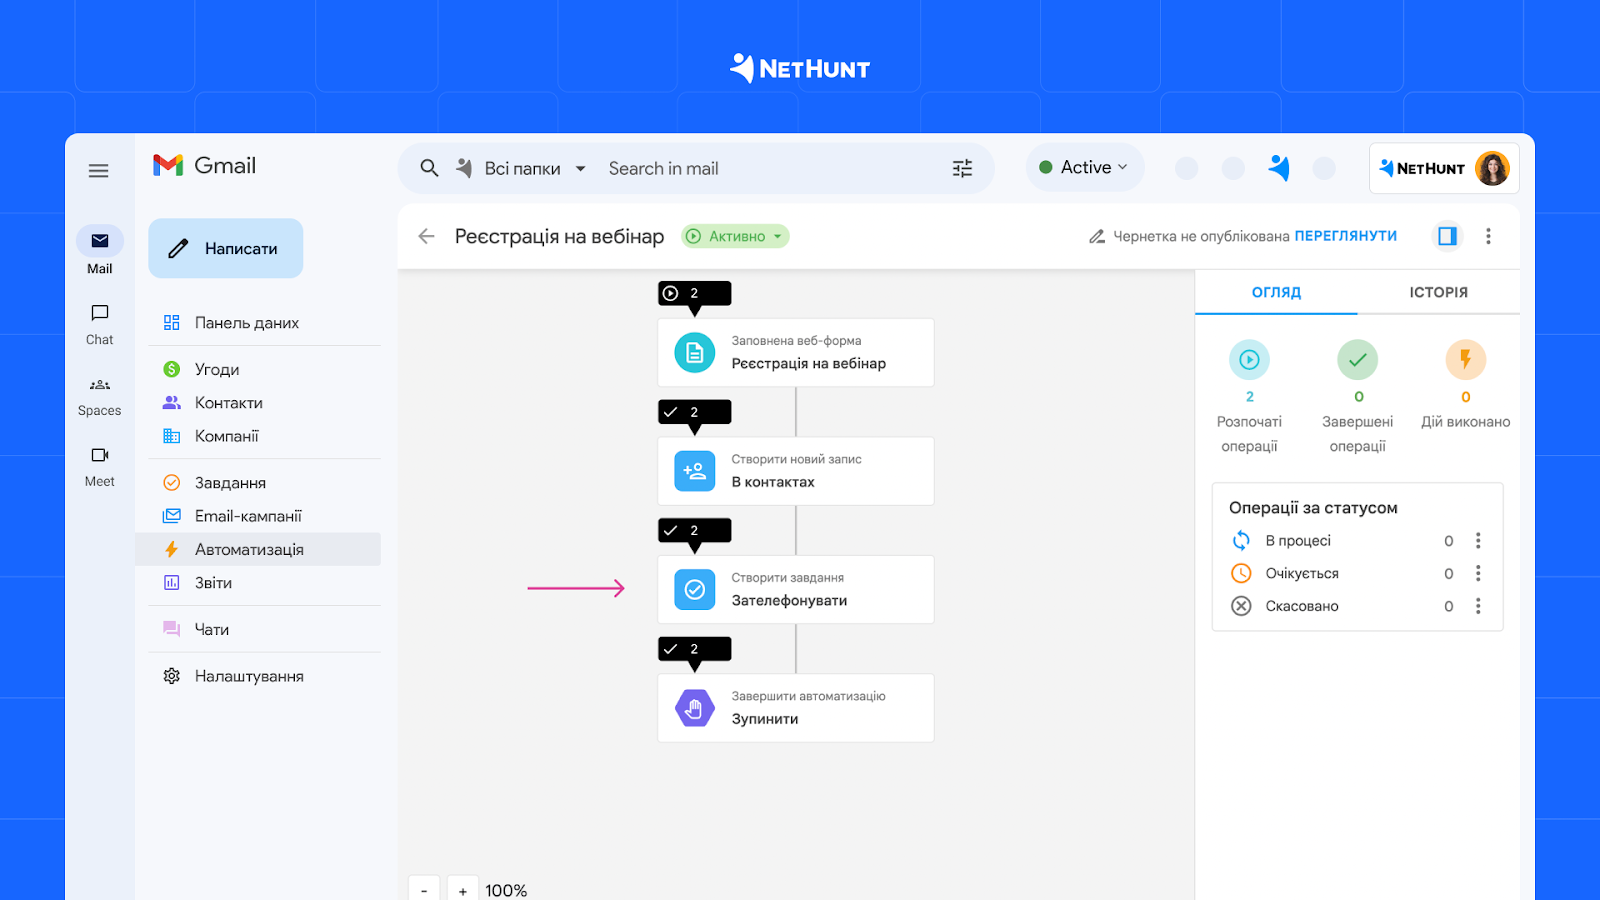Toggle the side panel layout icon
Viewport: 1600px width, 900px height.
[1447, 236]
